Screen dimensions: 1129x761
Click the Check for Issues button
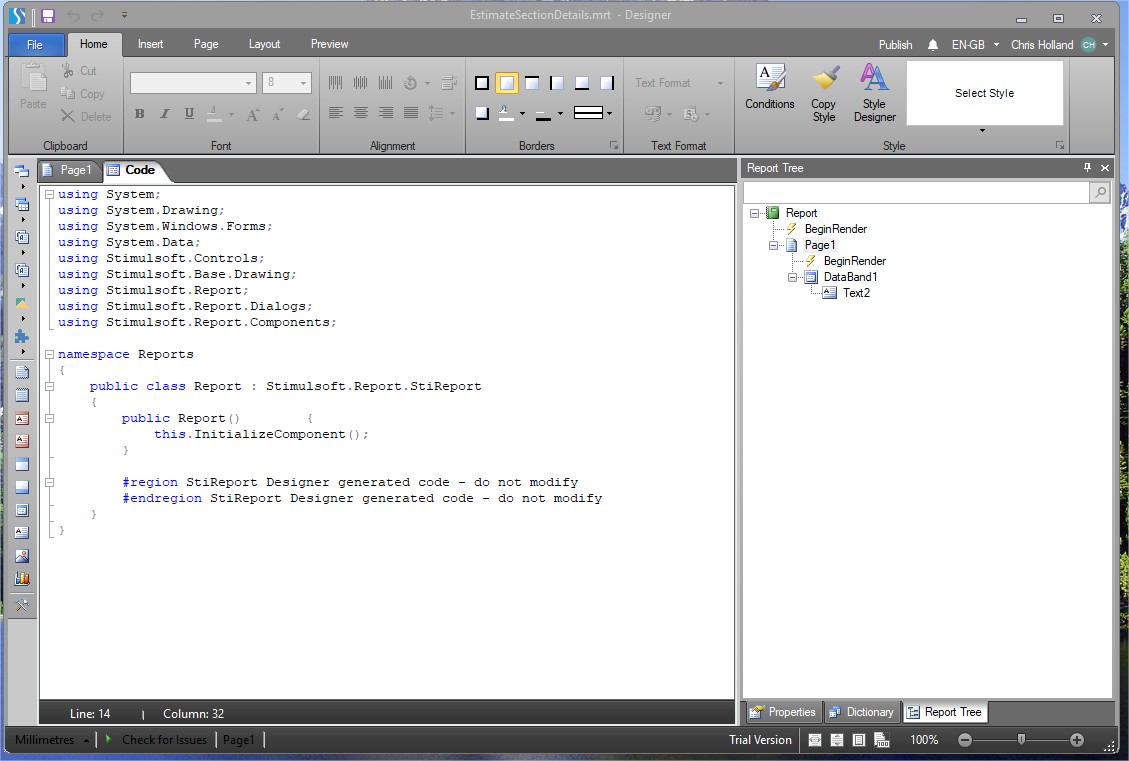(156, 739)
